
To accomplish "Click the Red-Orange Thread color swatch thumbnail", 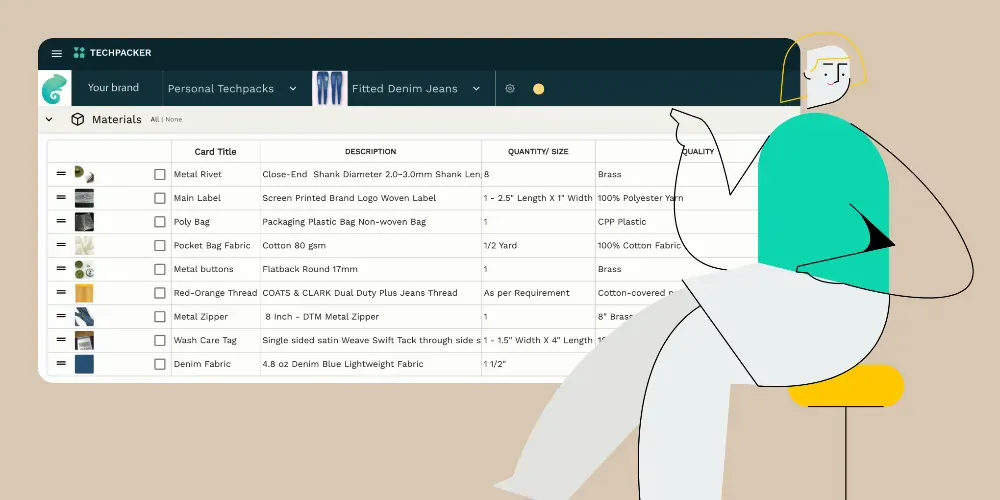I will coord(84,293).
